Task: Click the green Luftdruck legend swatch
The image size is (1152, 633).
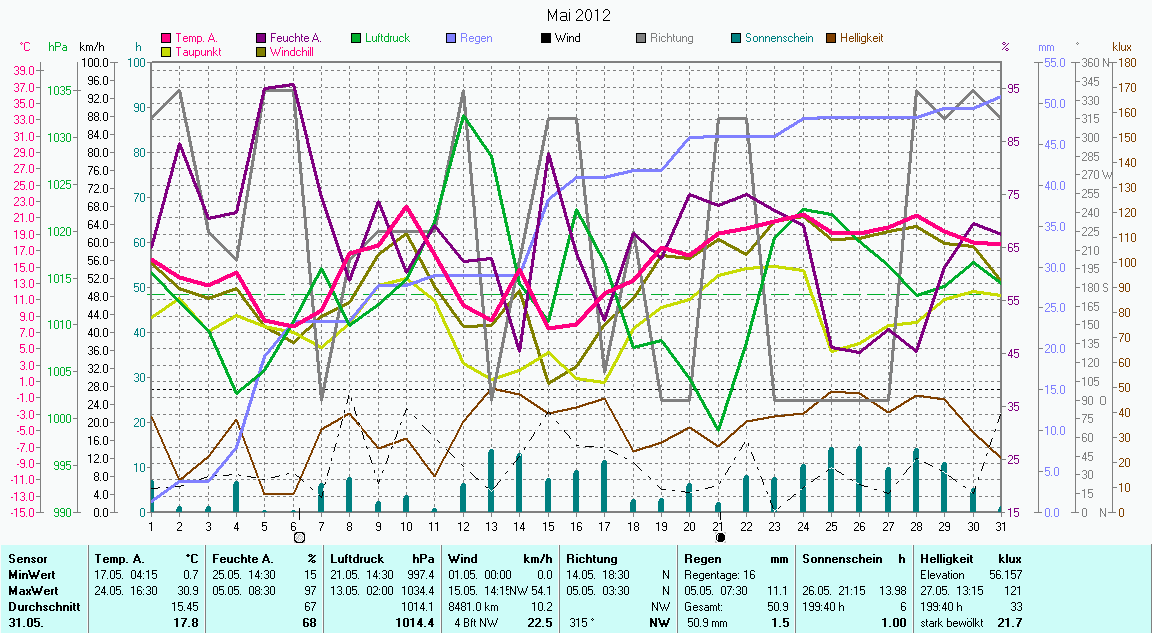Action: click(x=357, y=38)
